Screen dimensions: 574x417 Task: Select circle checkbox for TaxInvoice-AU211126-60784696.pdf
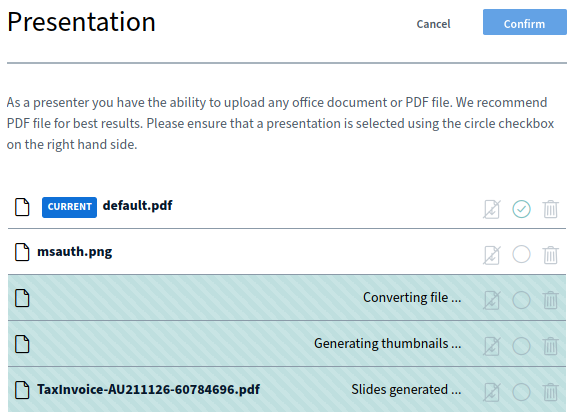521,392
